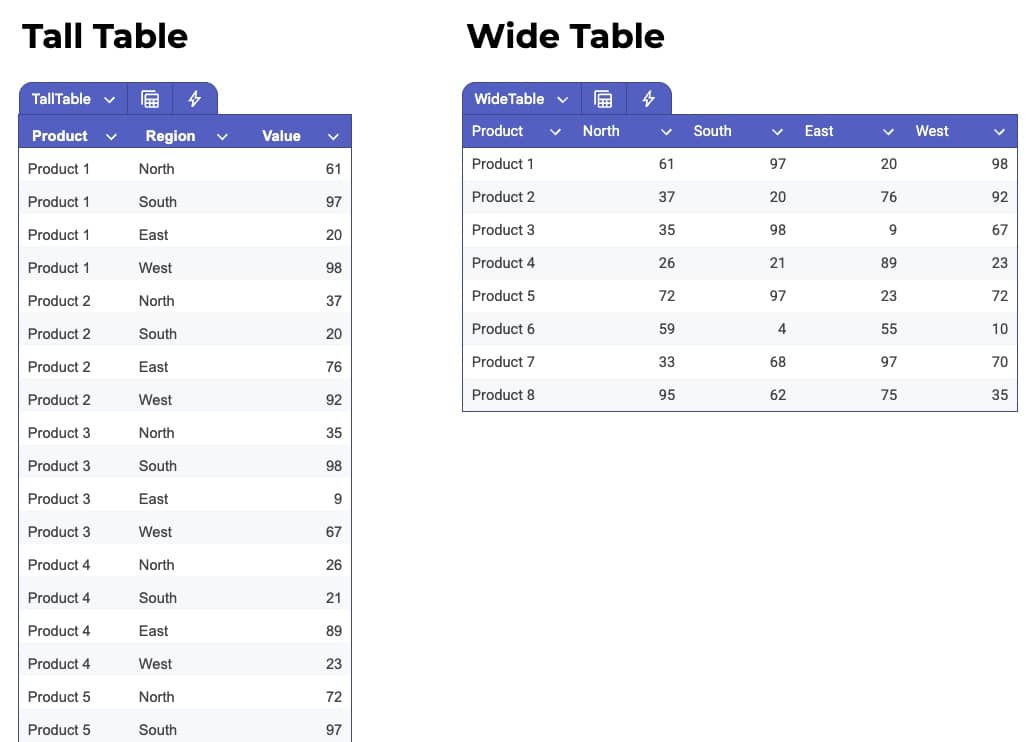
Task: Open the North column dropdown in WideTable
Action: 667,131
